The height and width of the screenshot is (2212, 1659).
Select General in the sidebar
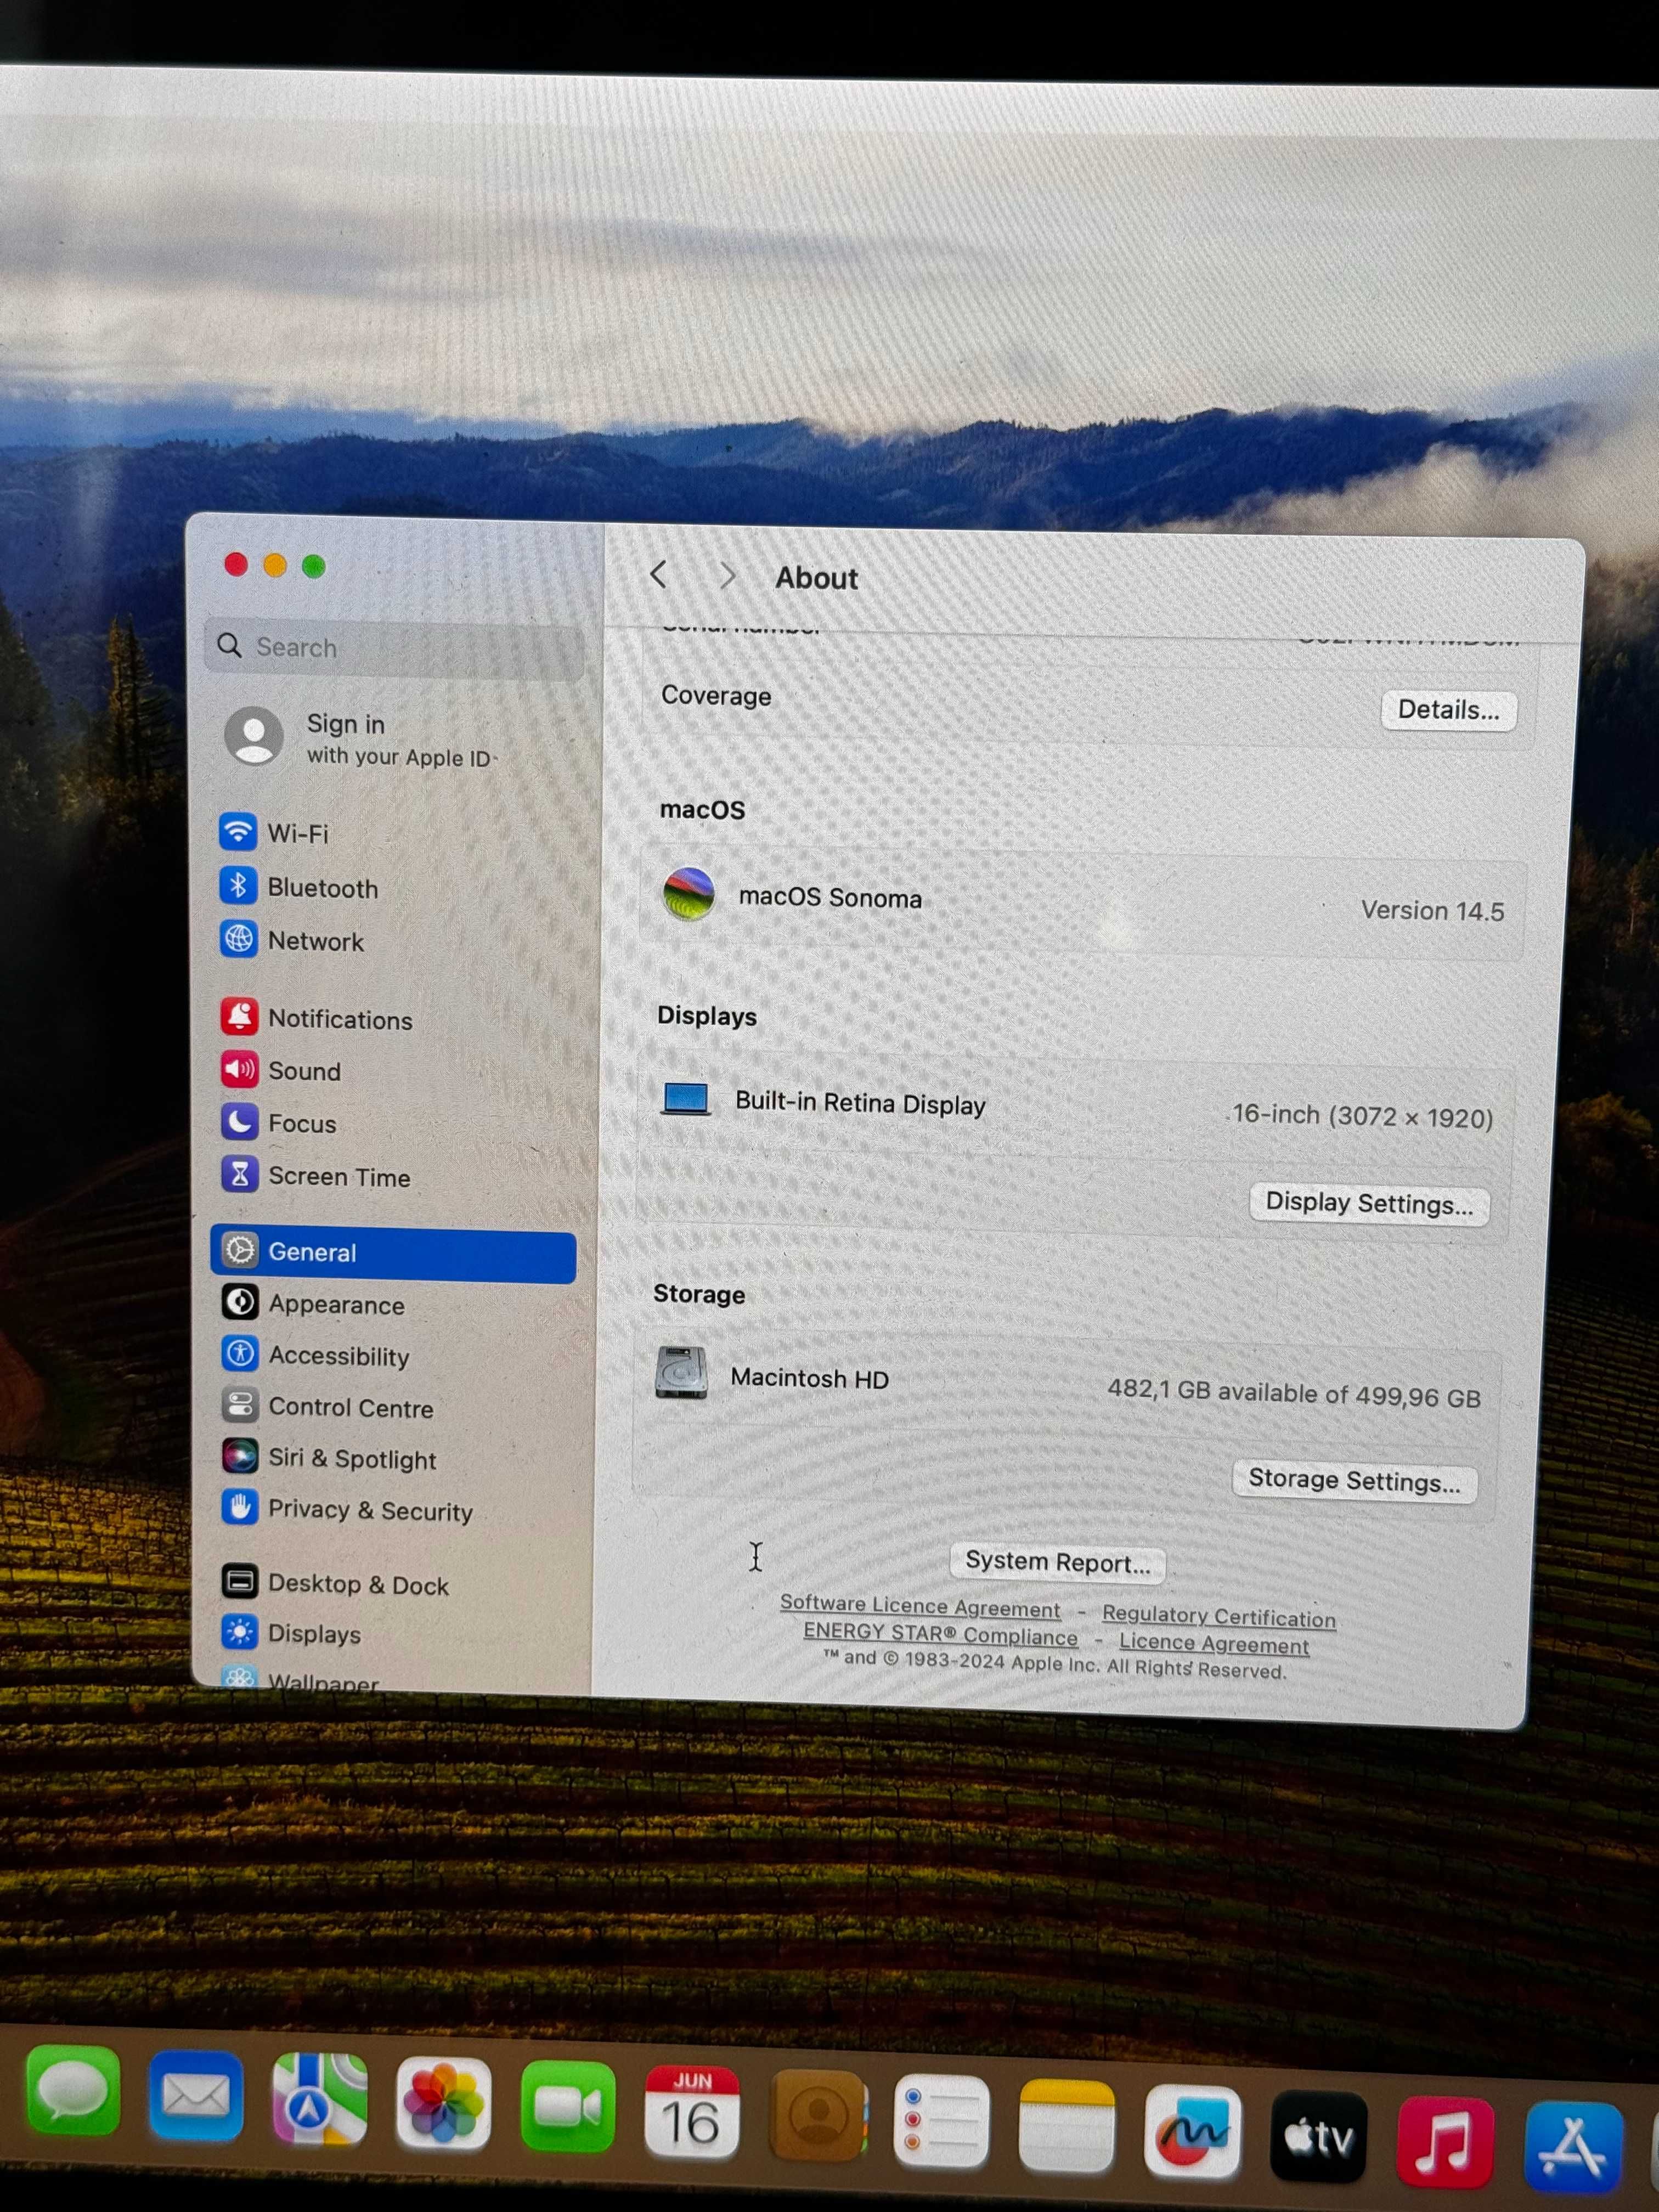pyautogui.click(x=394, y=1254)
